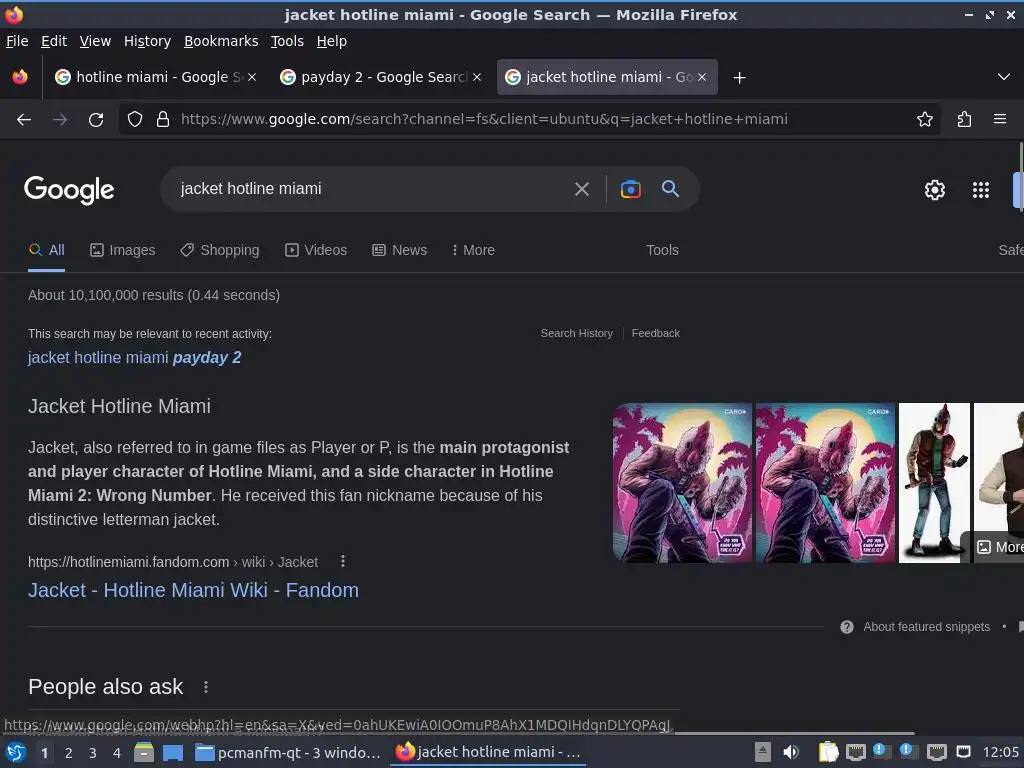Close the hotline miami tab
The width and height of the screenshot is (1024, 768).
252,77
